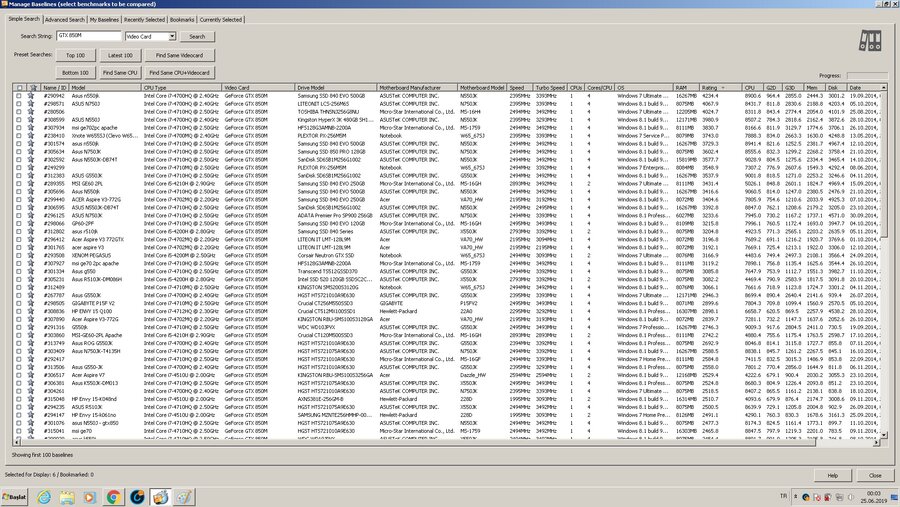900x507 pixels.
Task: Bookmark star for msi ge702pc apache #307934
Action: [x=31, y=128]
